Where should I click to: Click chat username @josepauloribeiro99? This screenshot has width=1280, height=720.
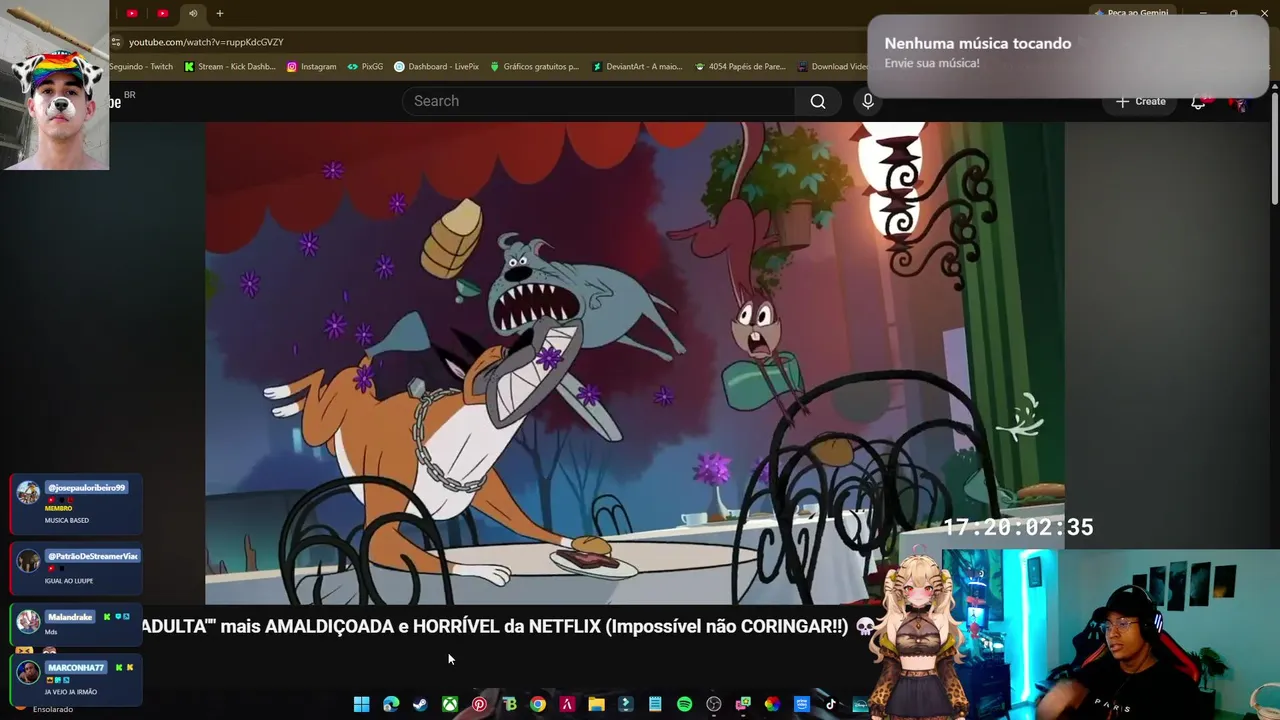pyautogui.click(x=85, y=488)
